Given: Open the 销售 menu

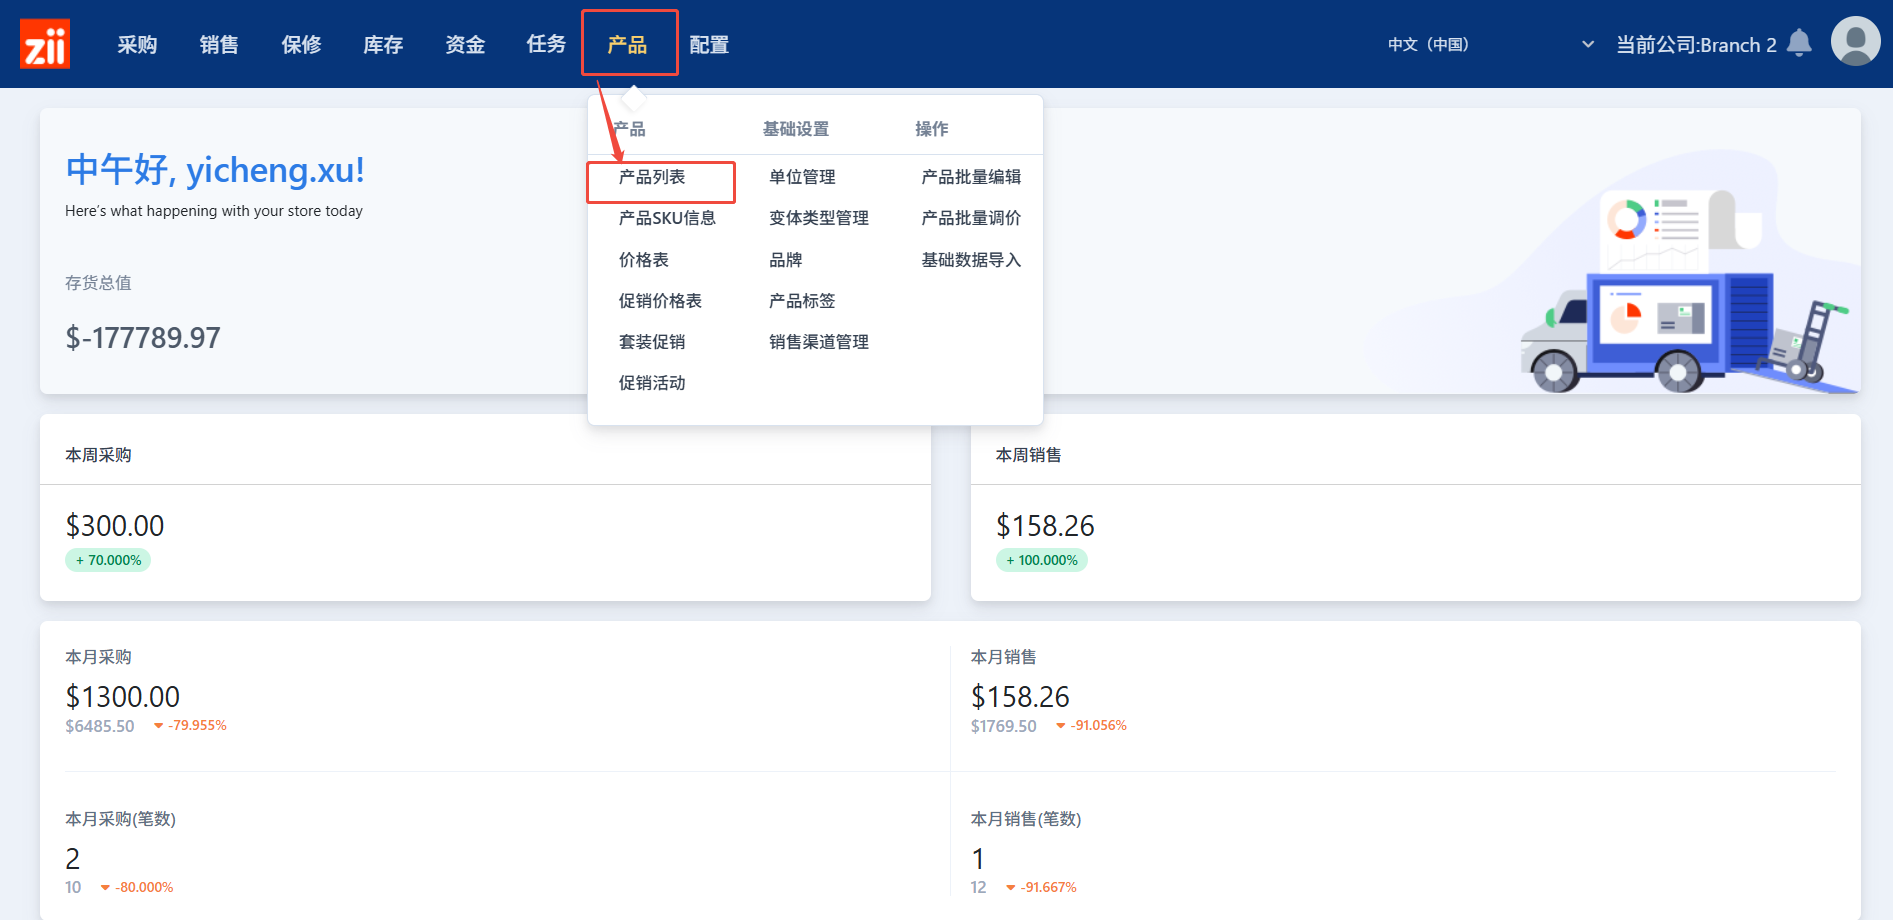Looking at the screenshot, I should (219, 44).
